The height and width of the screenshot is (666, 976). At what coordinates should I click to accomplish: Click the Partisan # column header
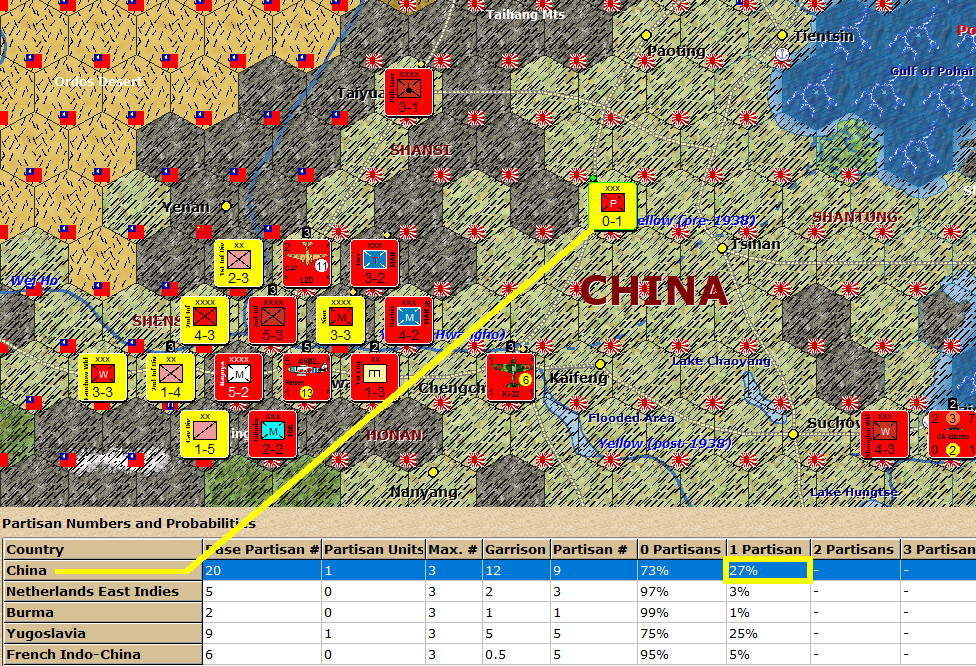click(x=594, y=550)
